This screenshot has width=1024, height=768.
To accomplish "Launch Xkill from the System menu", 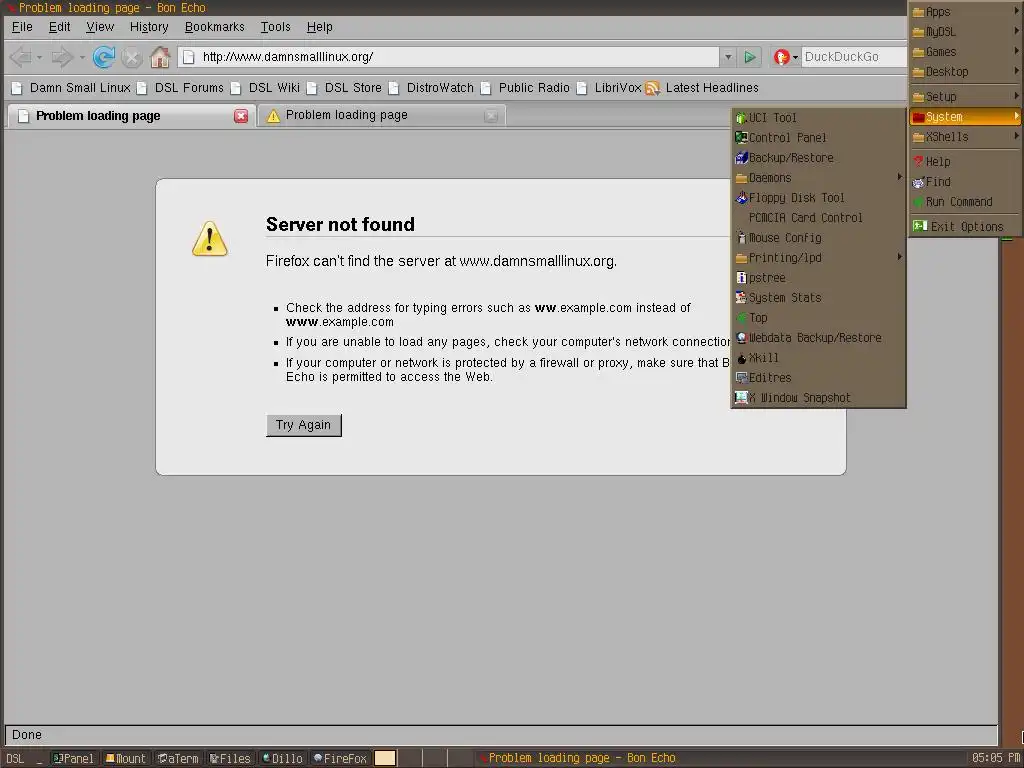I will (x=818, y=358).
